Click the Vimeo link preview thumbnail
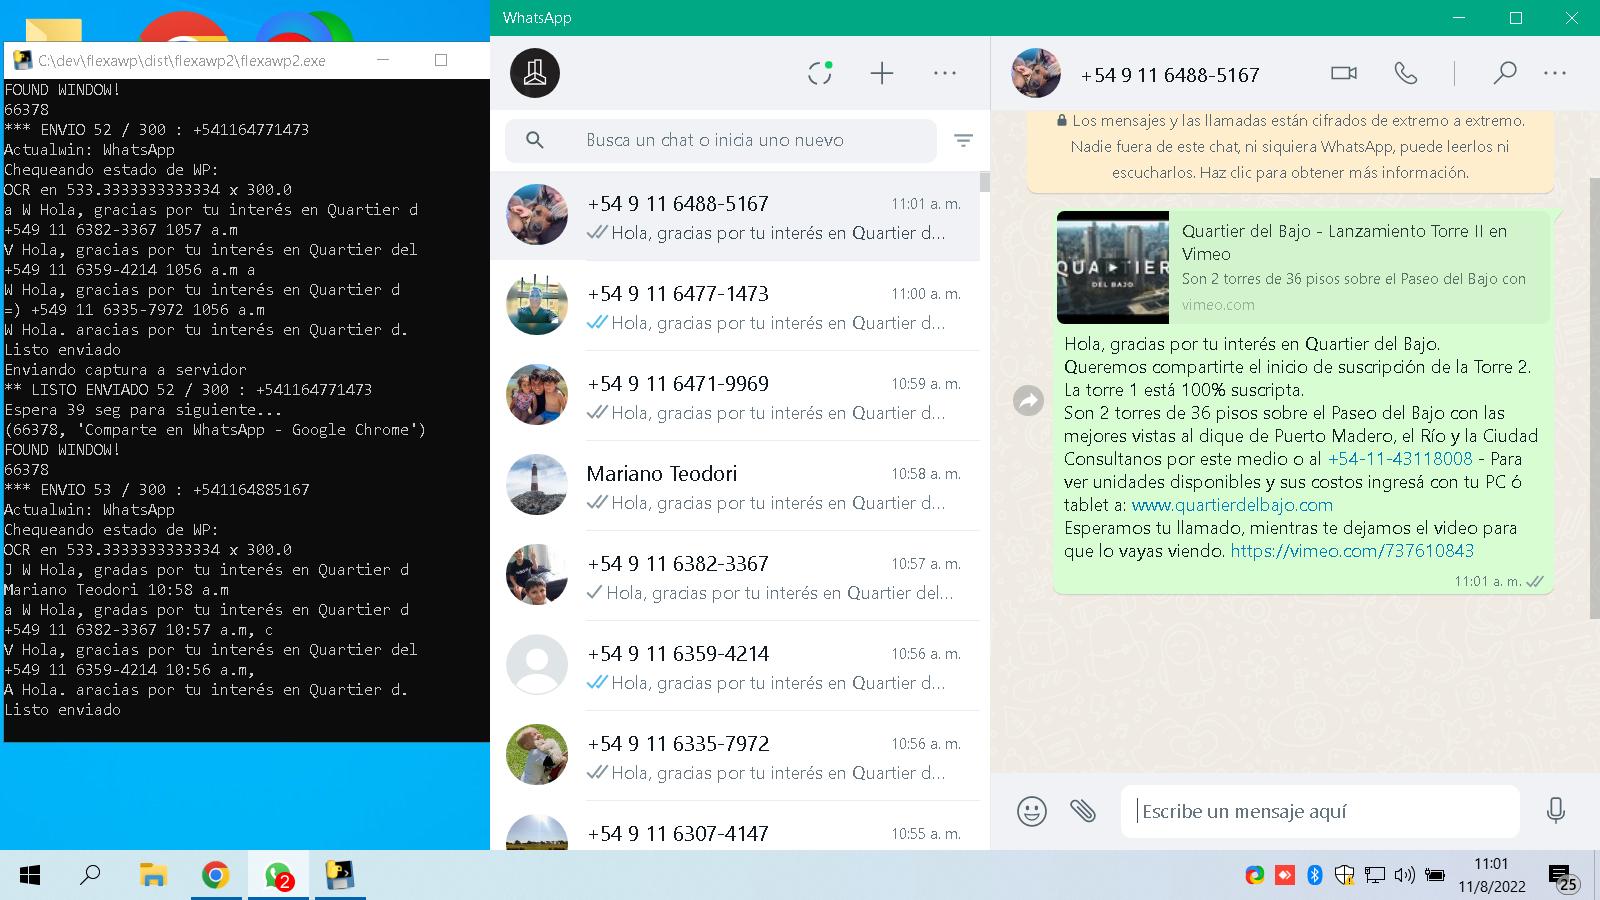 coord(1113,267)
